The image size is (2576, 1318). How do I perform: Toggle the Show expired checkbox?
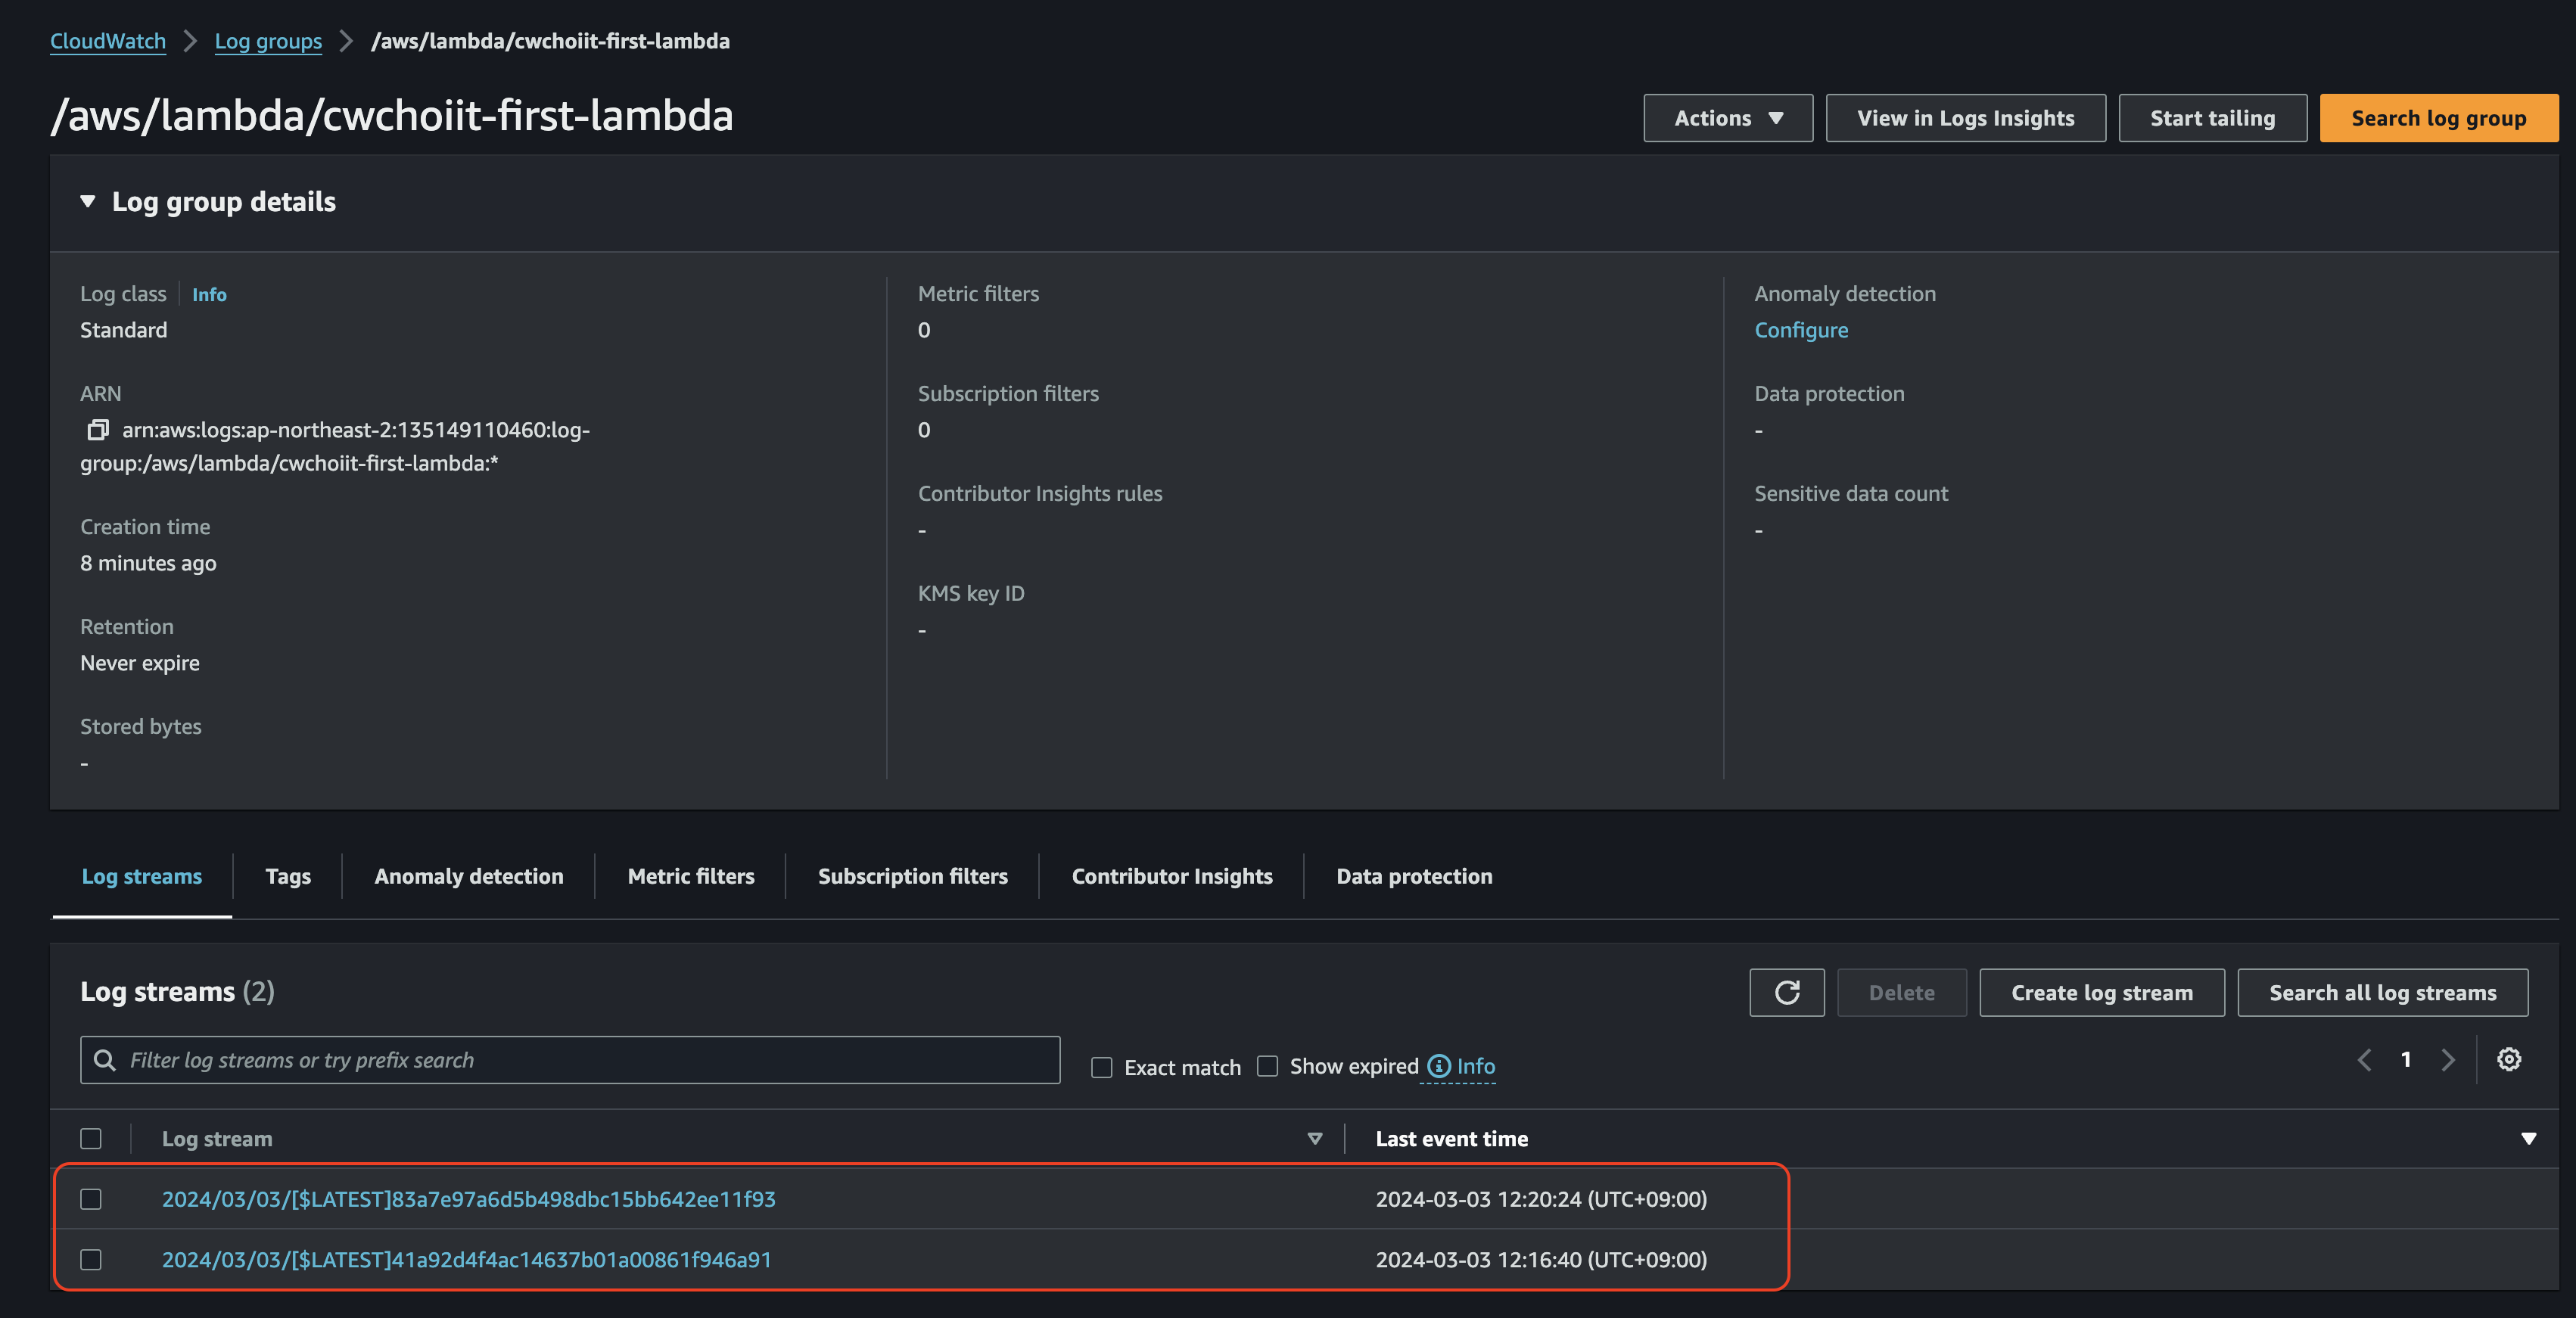(1267, 1066)
